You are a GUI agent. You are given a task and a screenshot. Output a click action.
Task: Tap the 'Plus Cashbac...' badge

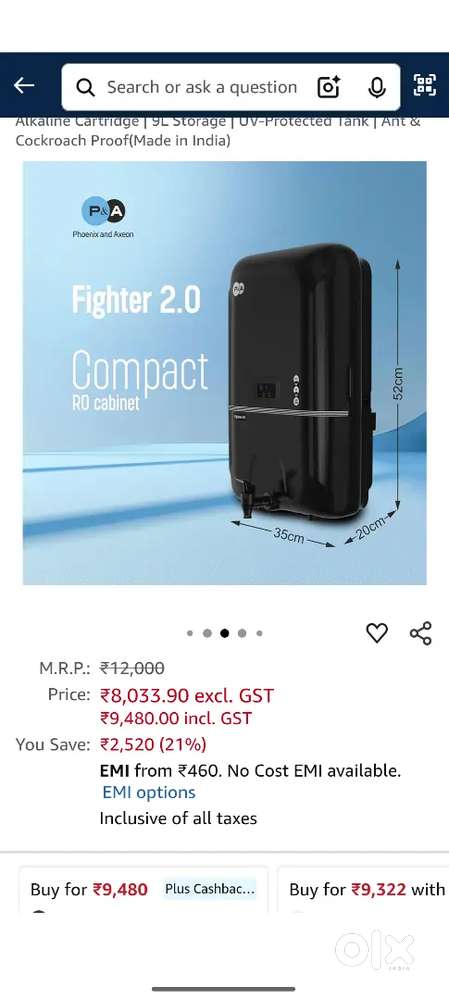[210, 889]
